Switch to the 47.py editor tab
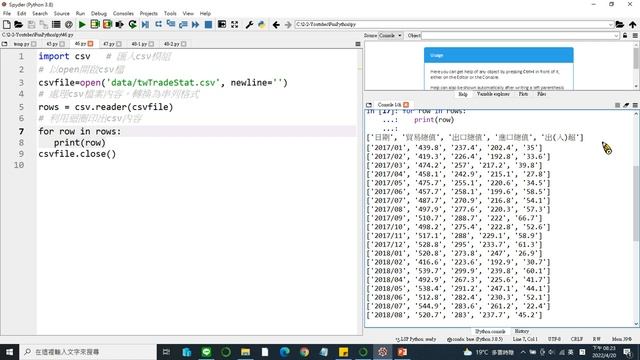640x360 pixels. 109,44
